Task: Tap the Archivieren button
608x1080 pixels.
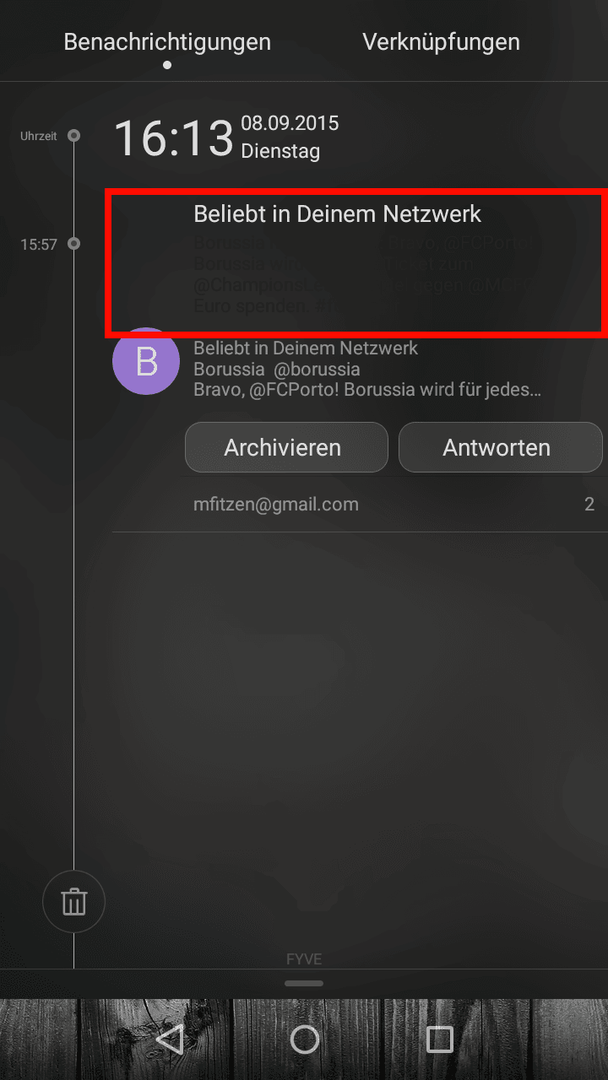Action: (286, 447)
